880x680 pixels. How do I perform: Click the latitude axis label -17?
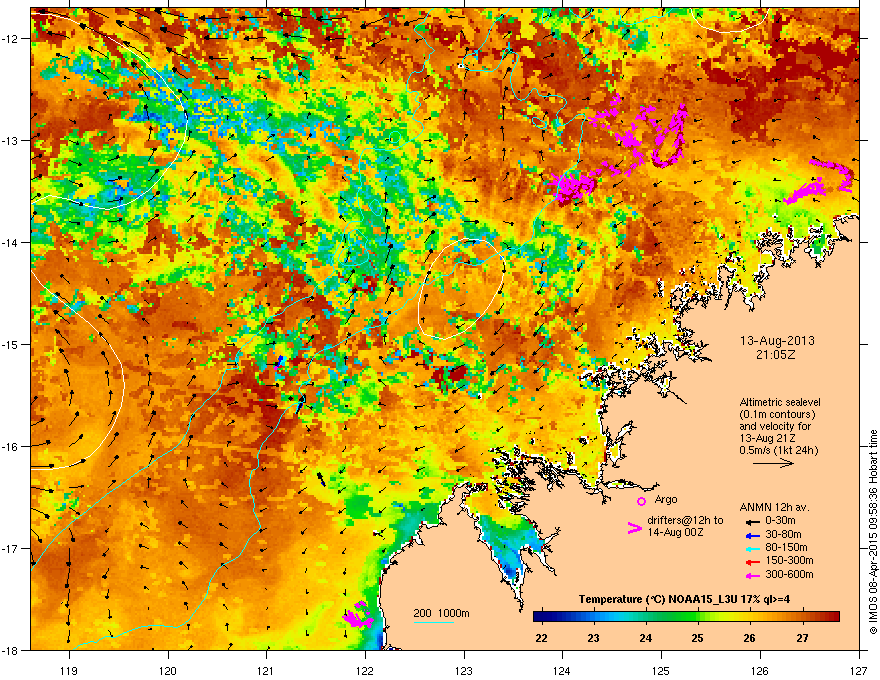[11, 548]
